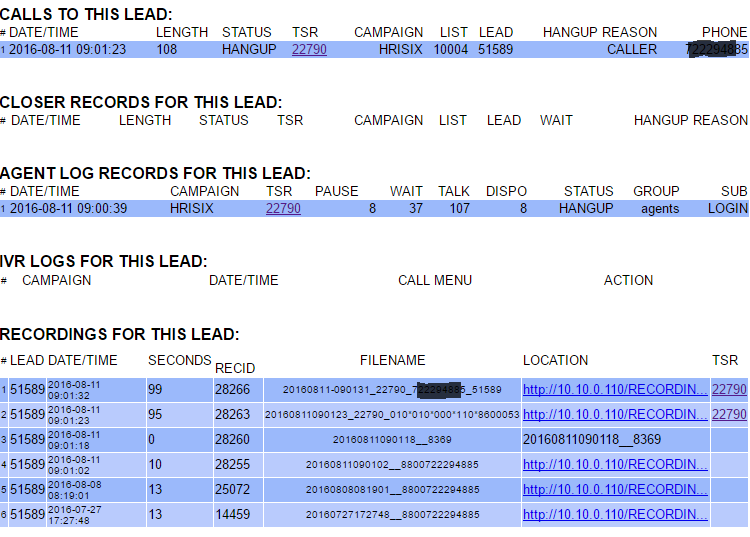Select talk time 107 in Agent Log
750x537 pixels.
point(459,208)
